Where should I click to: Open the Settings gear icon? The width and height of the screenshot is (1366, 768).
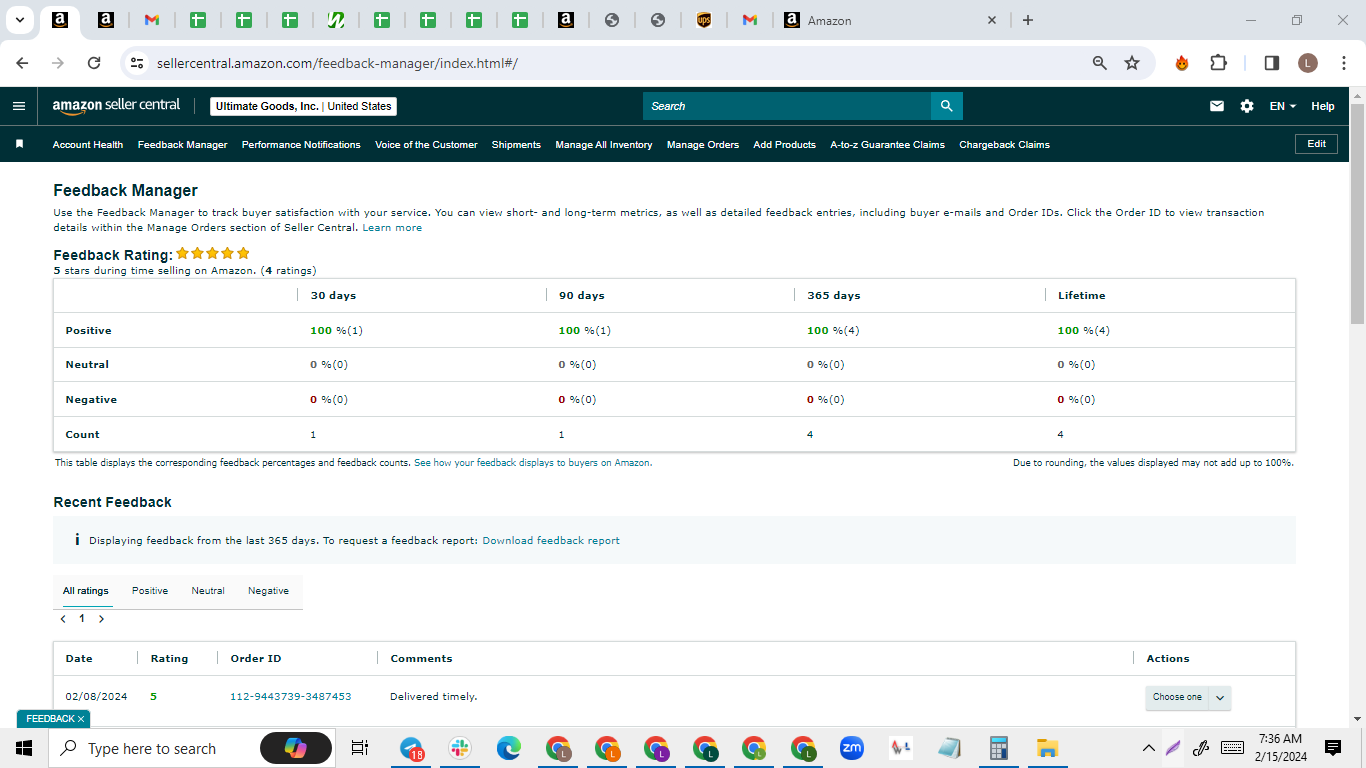(x=1247, y=106)
